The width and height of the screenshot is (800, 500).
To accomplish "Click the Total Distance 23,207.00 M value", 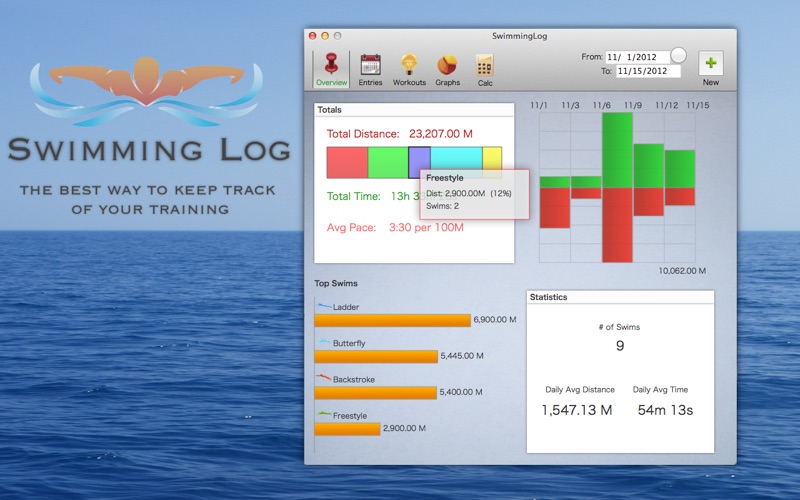I will coord(441,134).
